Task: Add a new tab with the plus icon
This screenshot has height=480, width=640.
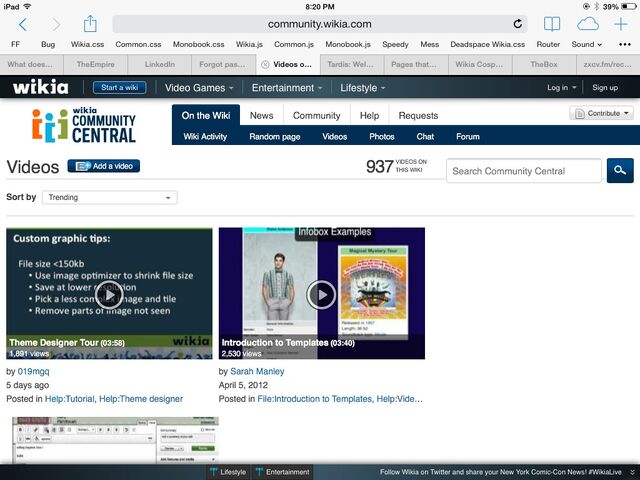Action: pos(621,24)
